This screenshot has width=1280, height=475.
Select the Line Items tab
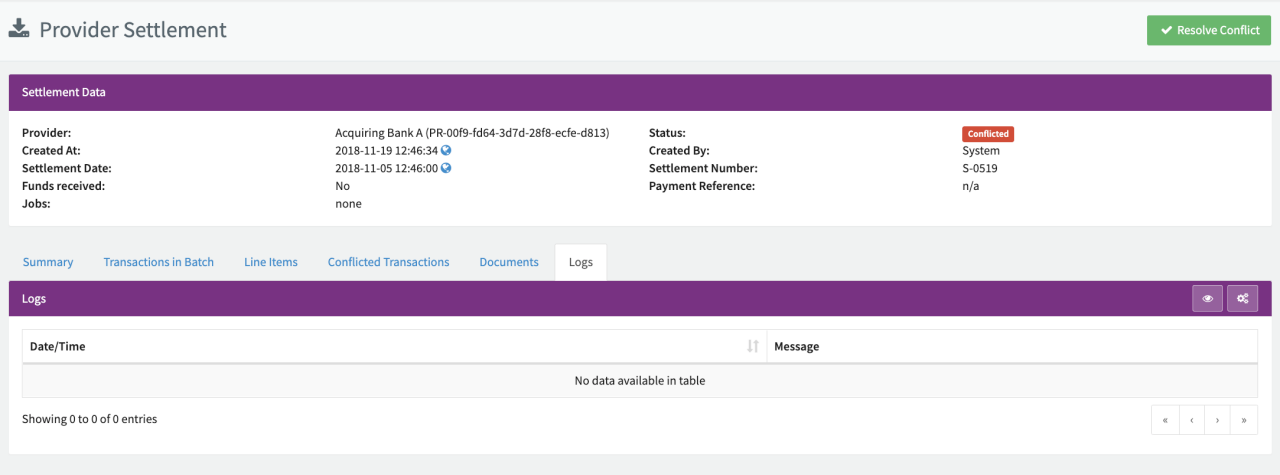click(271, 262)
